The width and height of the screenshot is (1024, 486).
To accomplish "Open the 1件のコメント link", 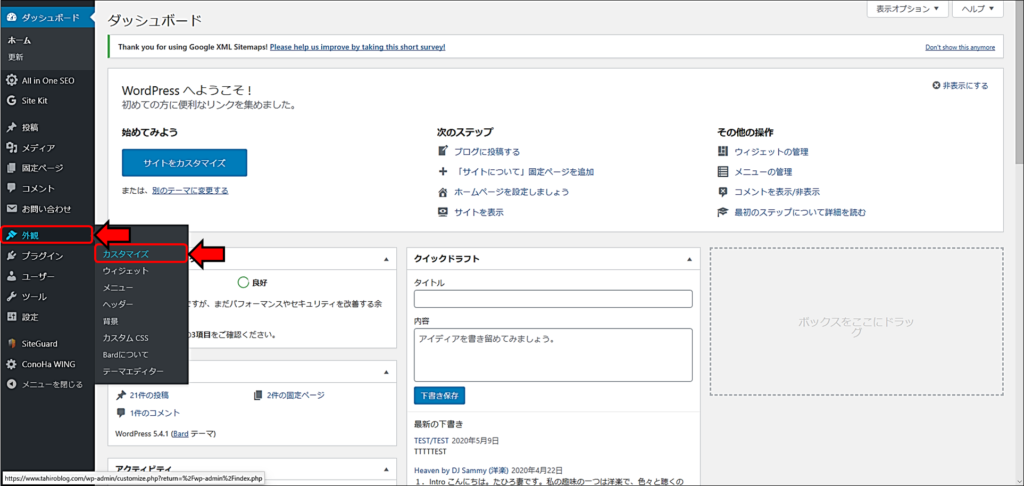I will 155,413.
